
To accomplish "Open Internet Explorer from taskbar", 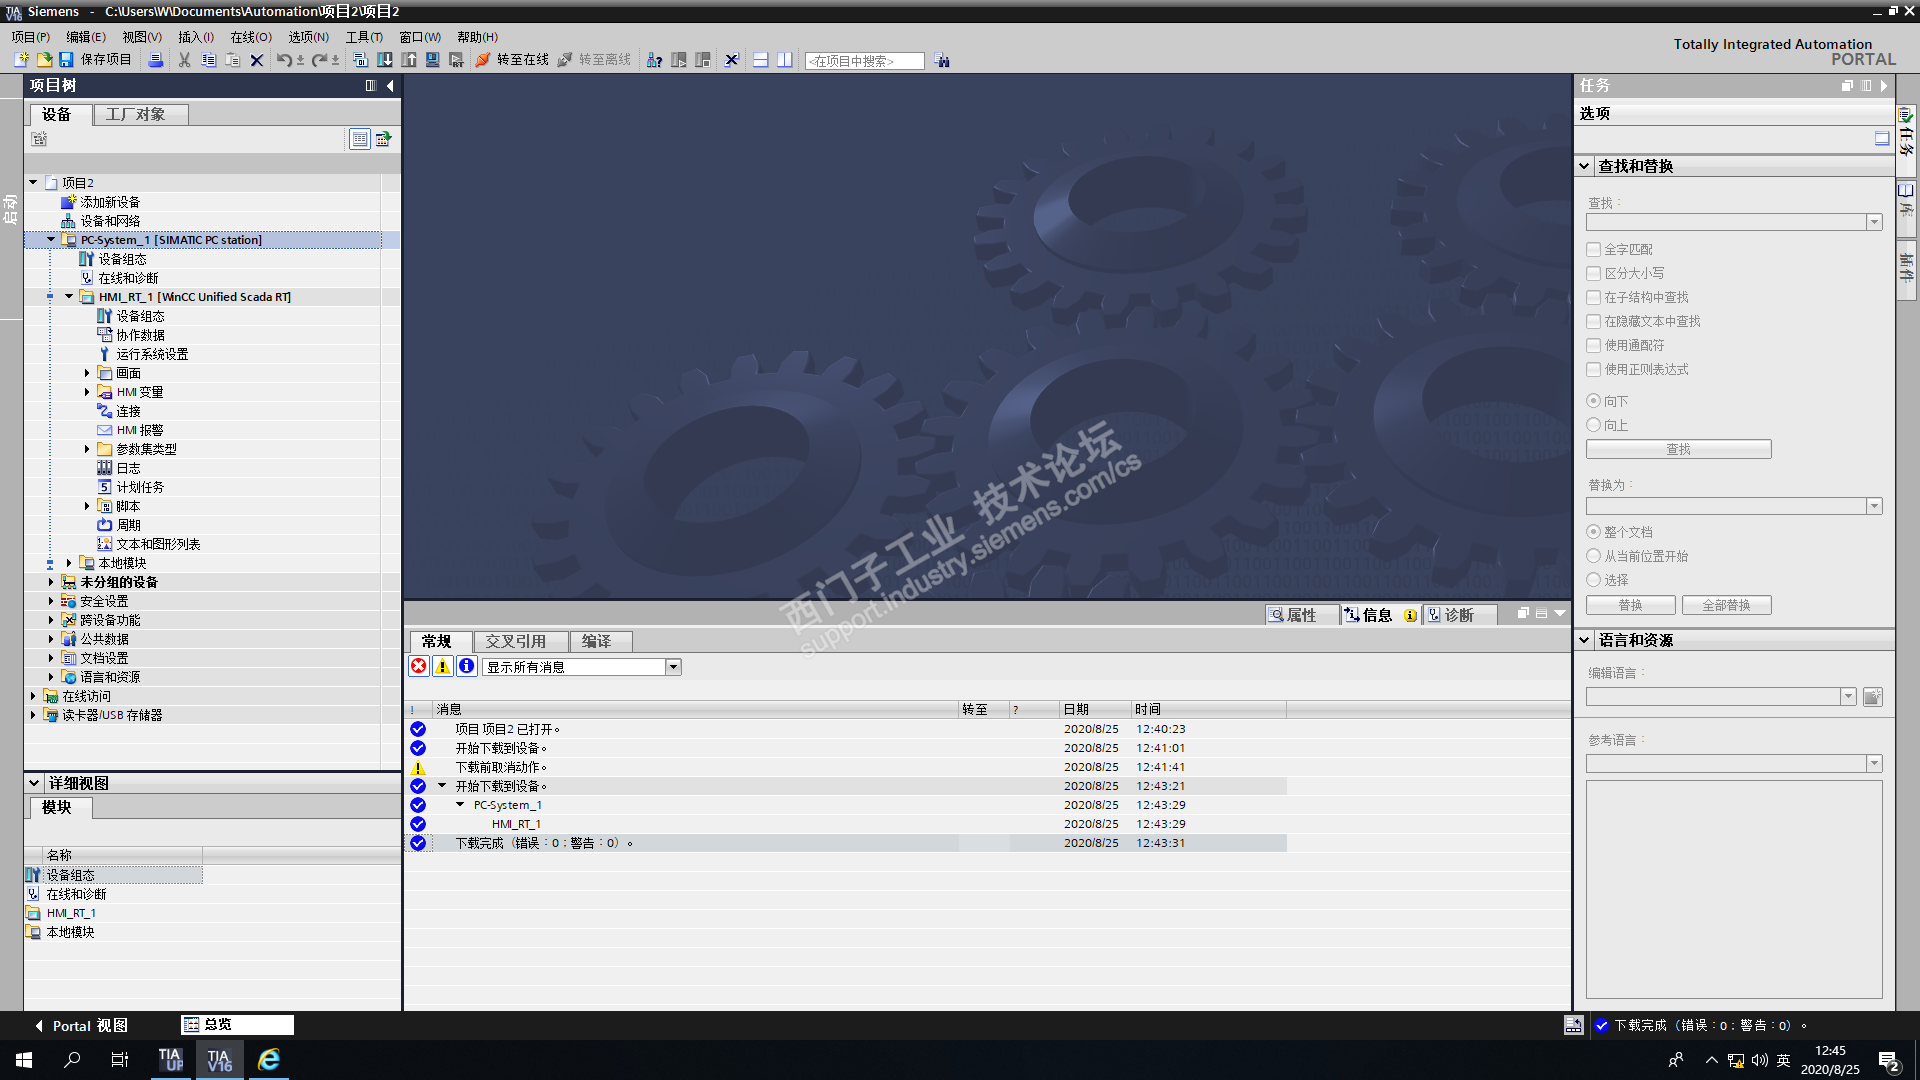I will (268, 1060).
